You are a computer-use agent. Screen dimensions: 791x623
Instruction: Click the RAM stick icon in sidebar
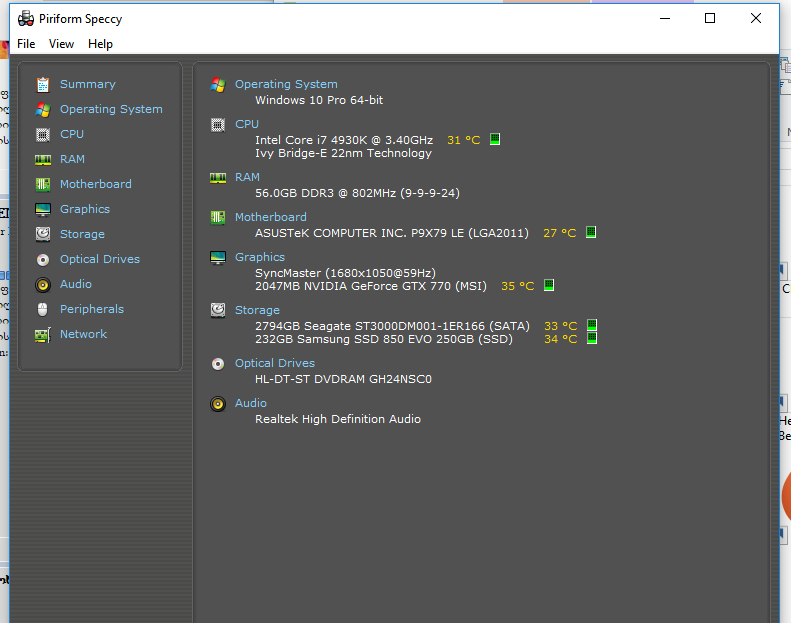(43, 159)
